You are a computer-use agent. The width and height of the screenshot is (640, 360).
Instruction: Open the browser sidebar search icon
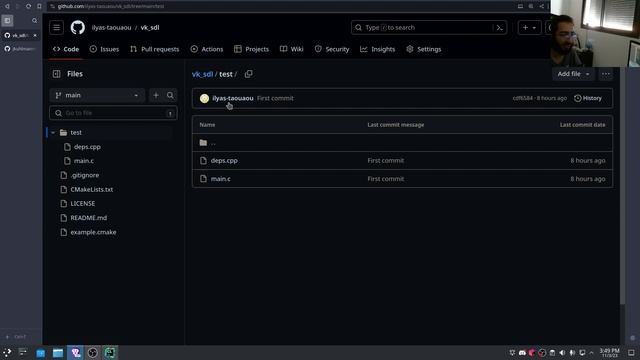click(34, 20)
